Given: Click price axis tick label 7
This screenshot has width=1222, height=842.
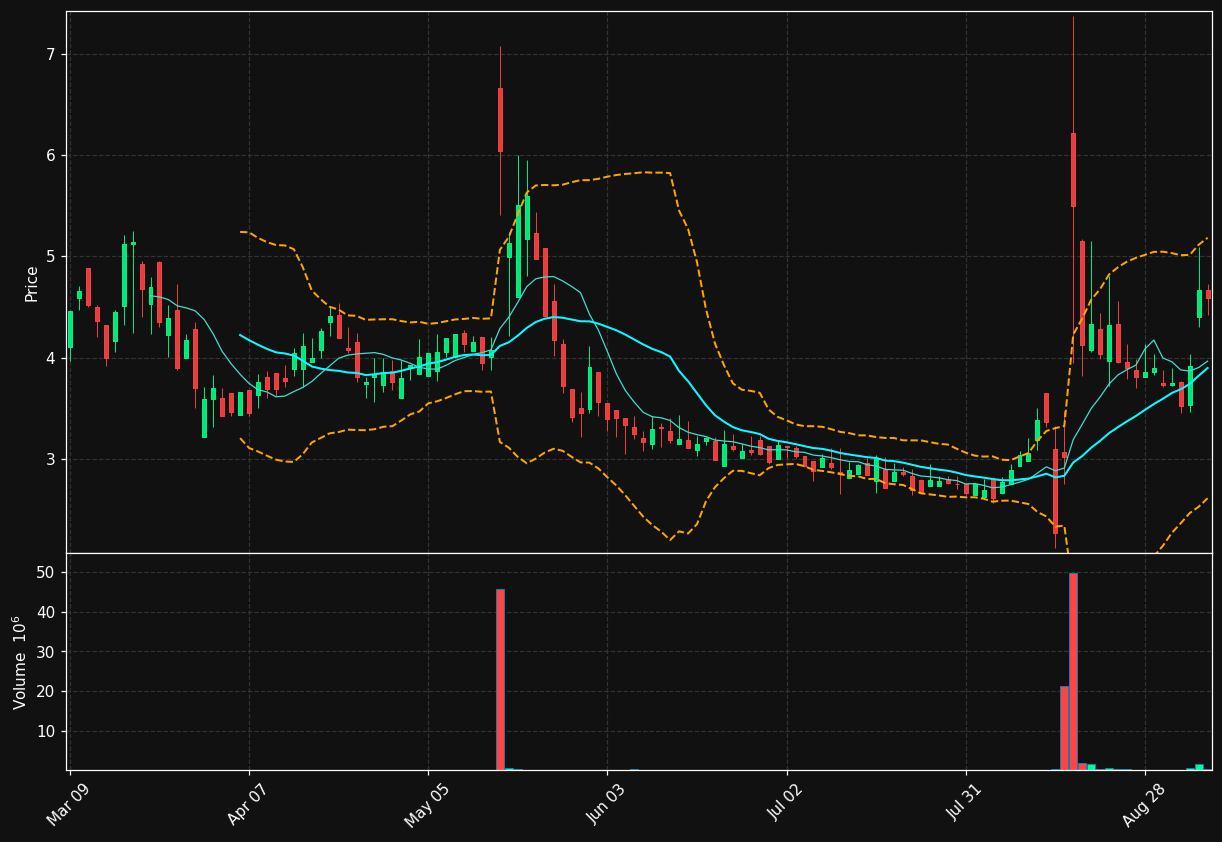Looking at the screenshot, I should coord(51,54).
